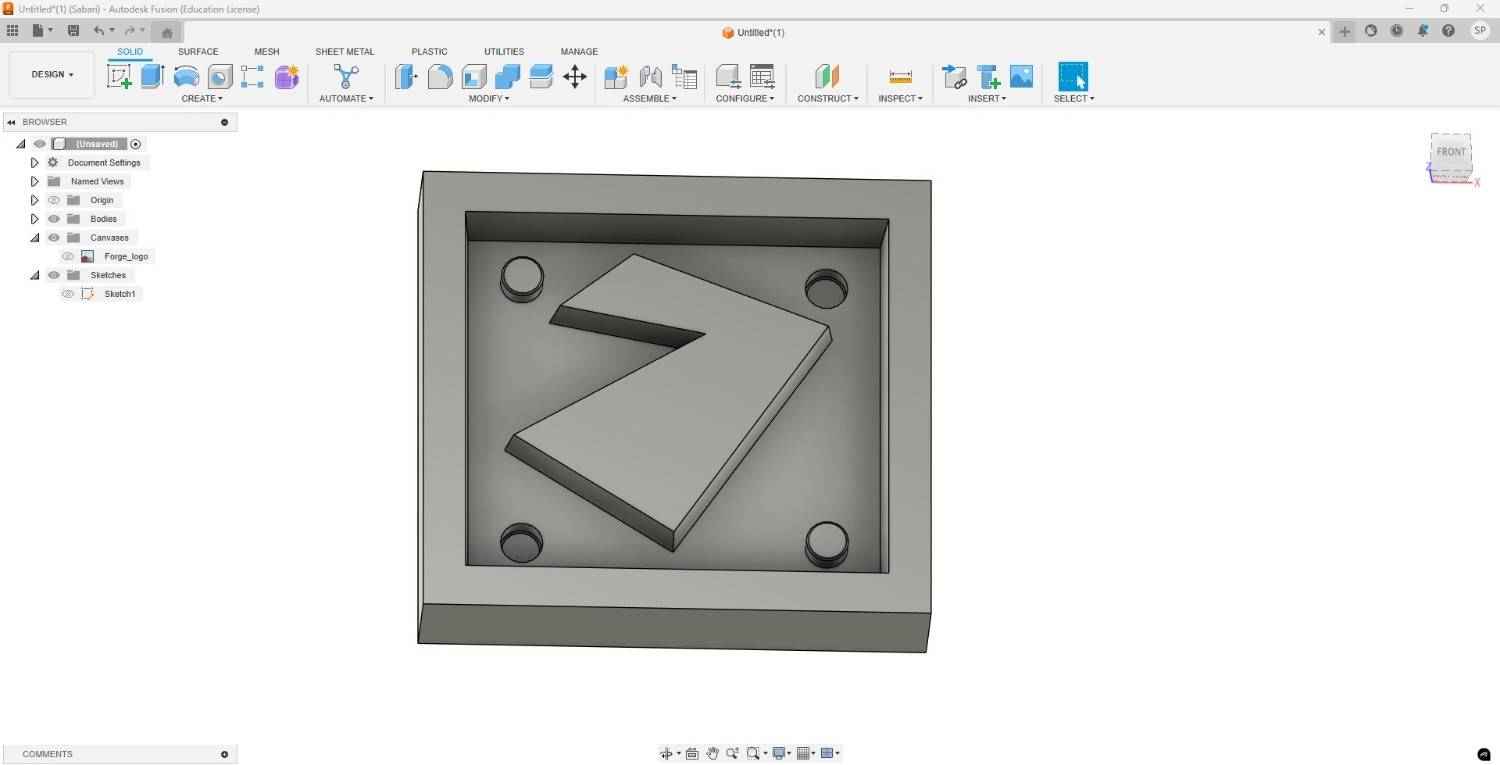The height and width of the screenshot is (765, 1500).
Task: Switch to the PLASTIC tab
Action: click(429, 52)
